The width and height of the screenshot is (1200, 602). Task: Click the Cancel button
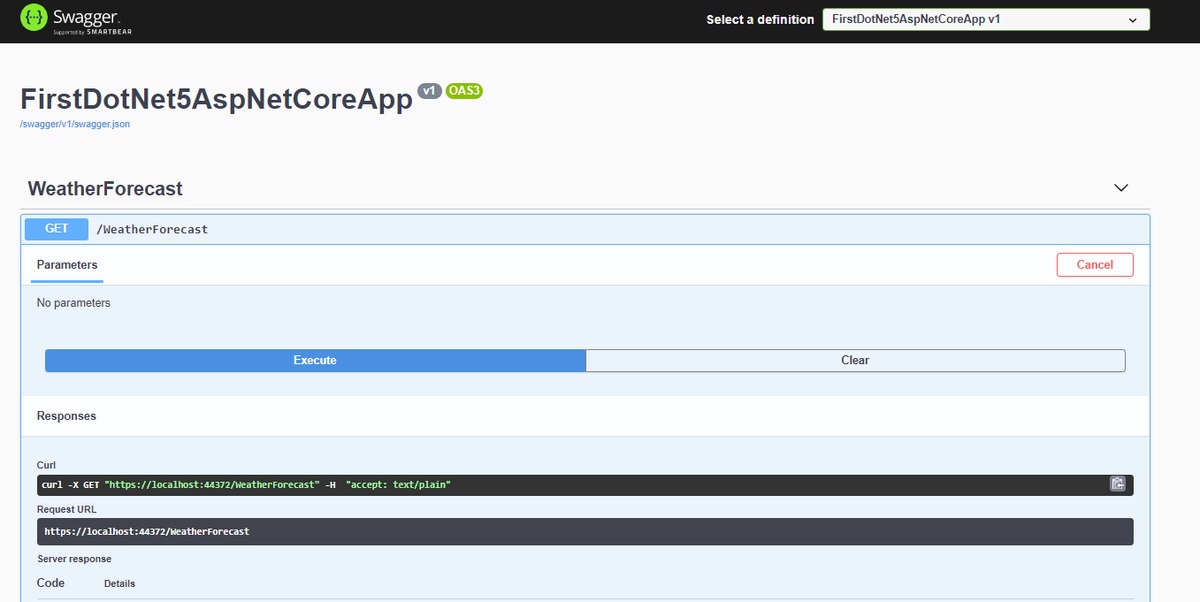(1095, 265)
